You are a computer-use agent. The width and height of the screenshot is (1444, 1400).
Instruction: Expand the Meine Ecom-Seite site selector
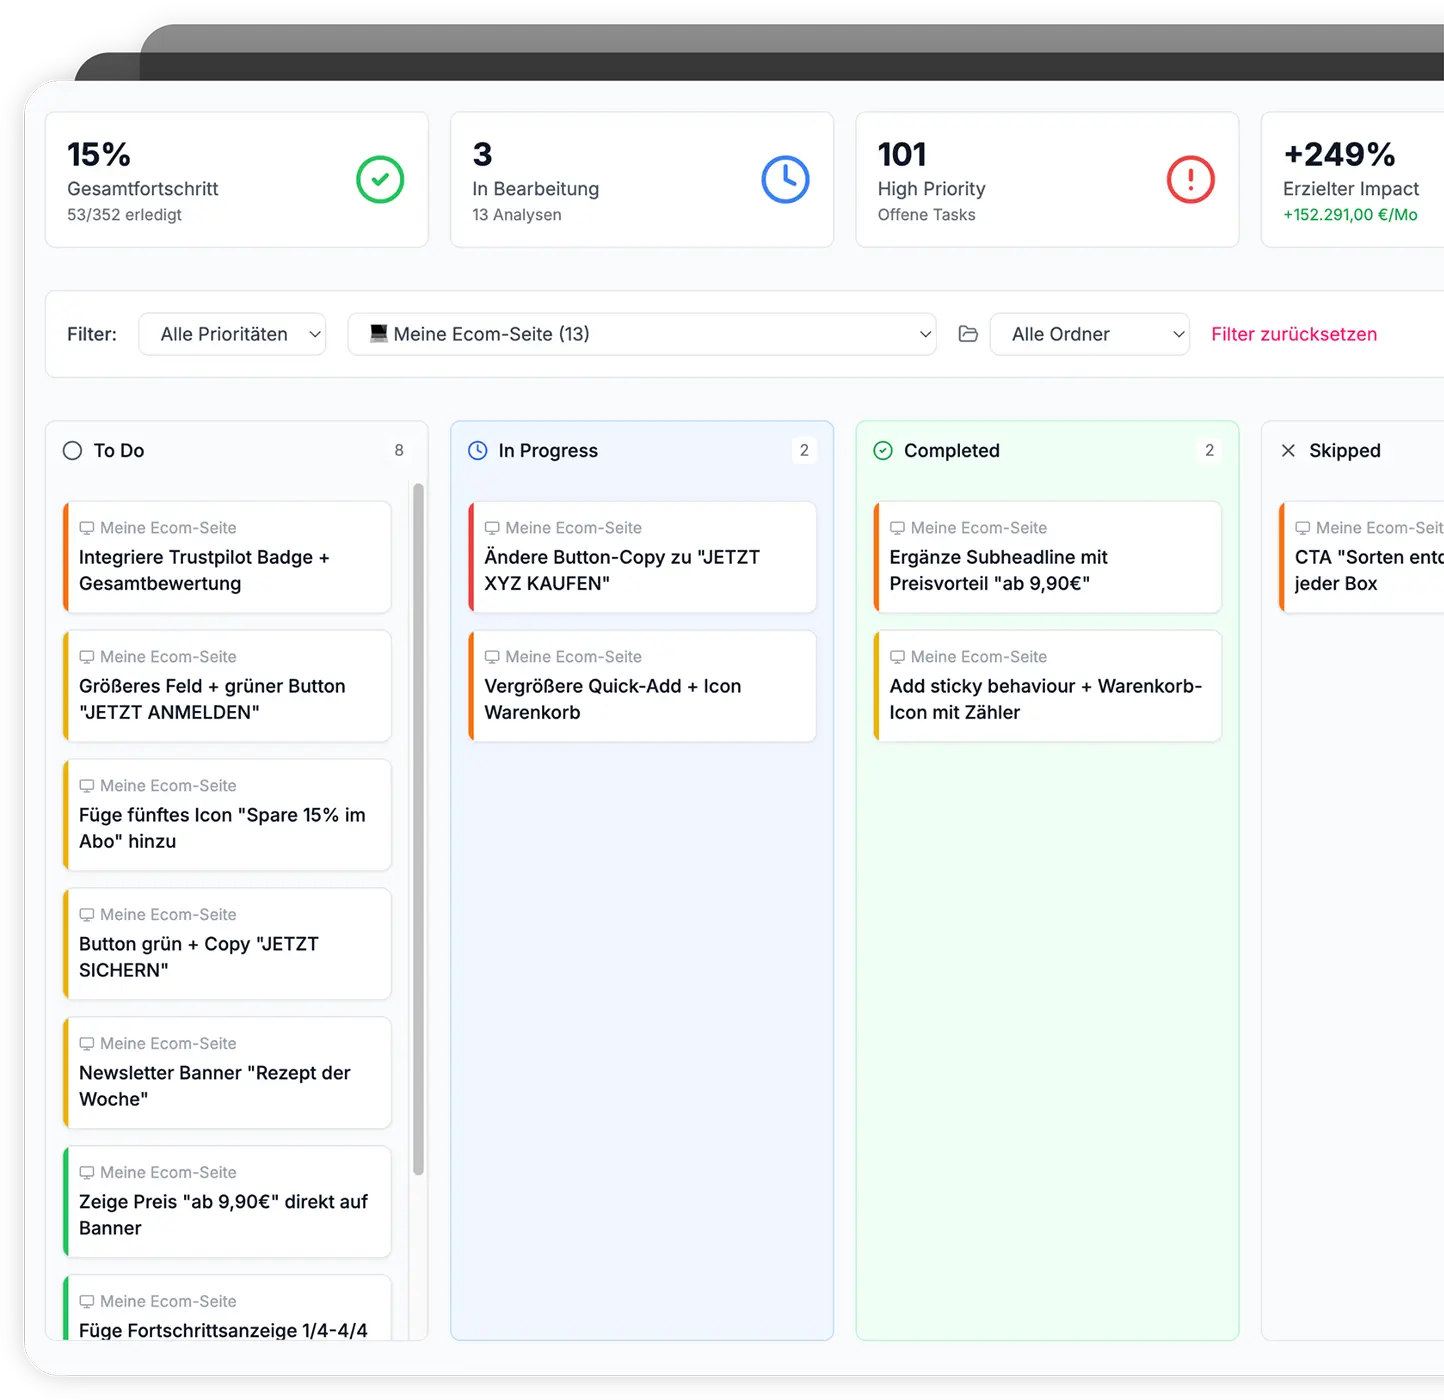click(x=642, y=334)
